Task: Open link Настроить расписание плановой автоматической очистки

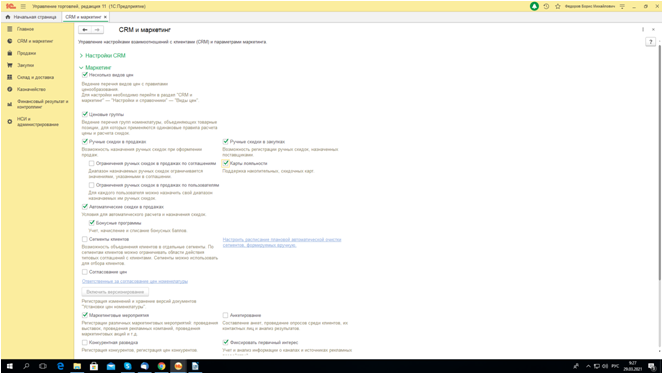Action: pyautogui.click(x=282, y=242)
